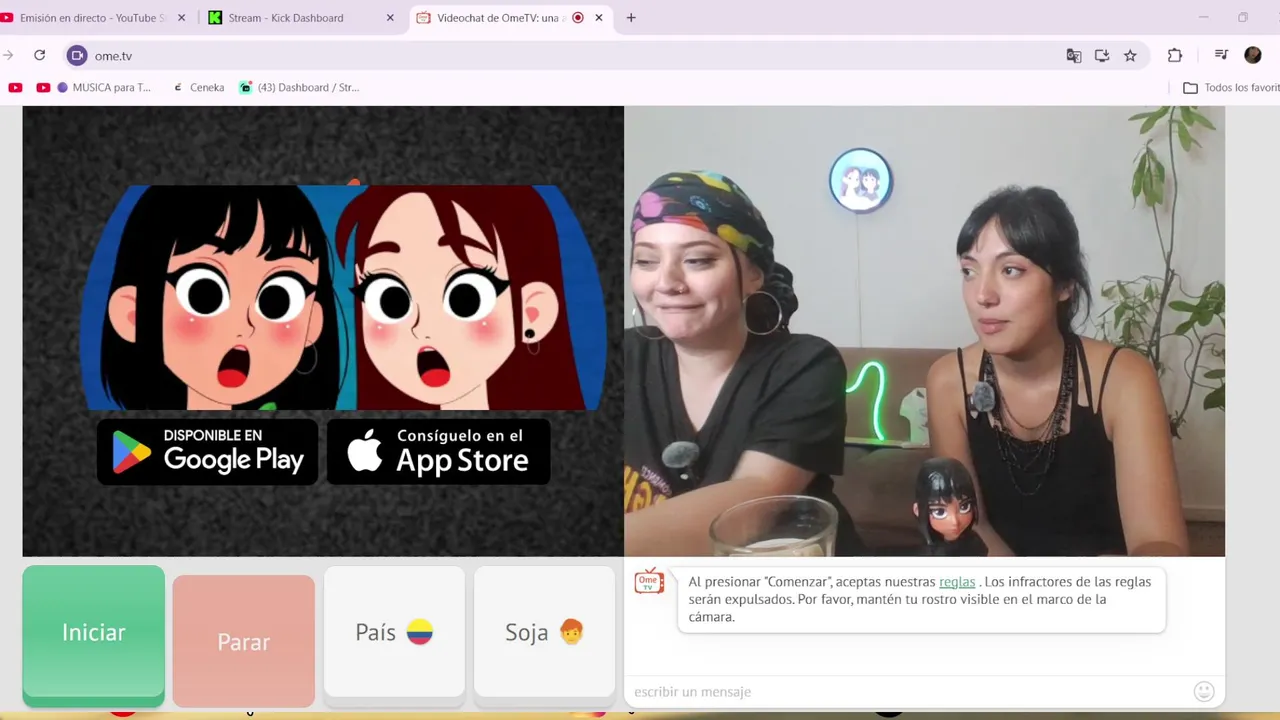This screenshot has height=720, width=1280.
Task: Open the reglas link in chat notice
Action: (957, 582)
